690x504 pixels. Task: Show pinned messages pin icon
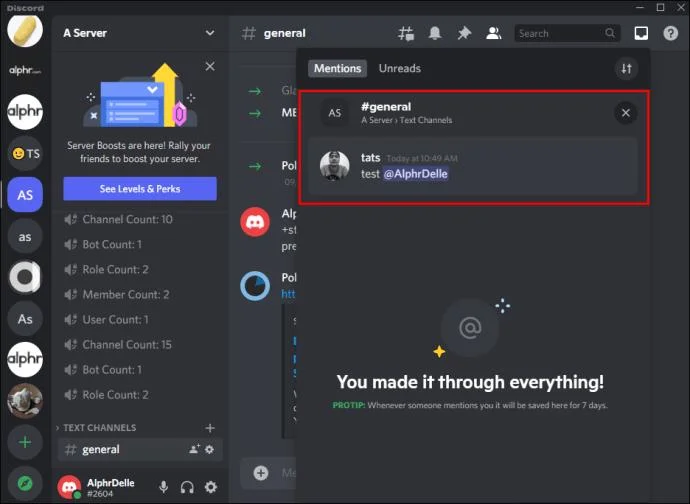coord(464,33)
